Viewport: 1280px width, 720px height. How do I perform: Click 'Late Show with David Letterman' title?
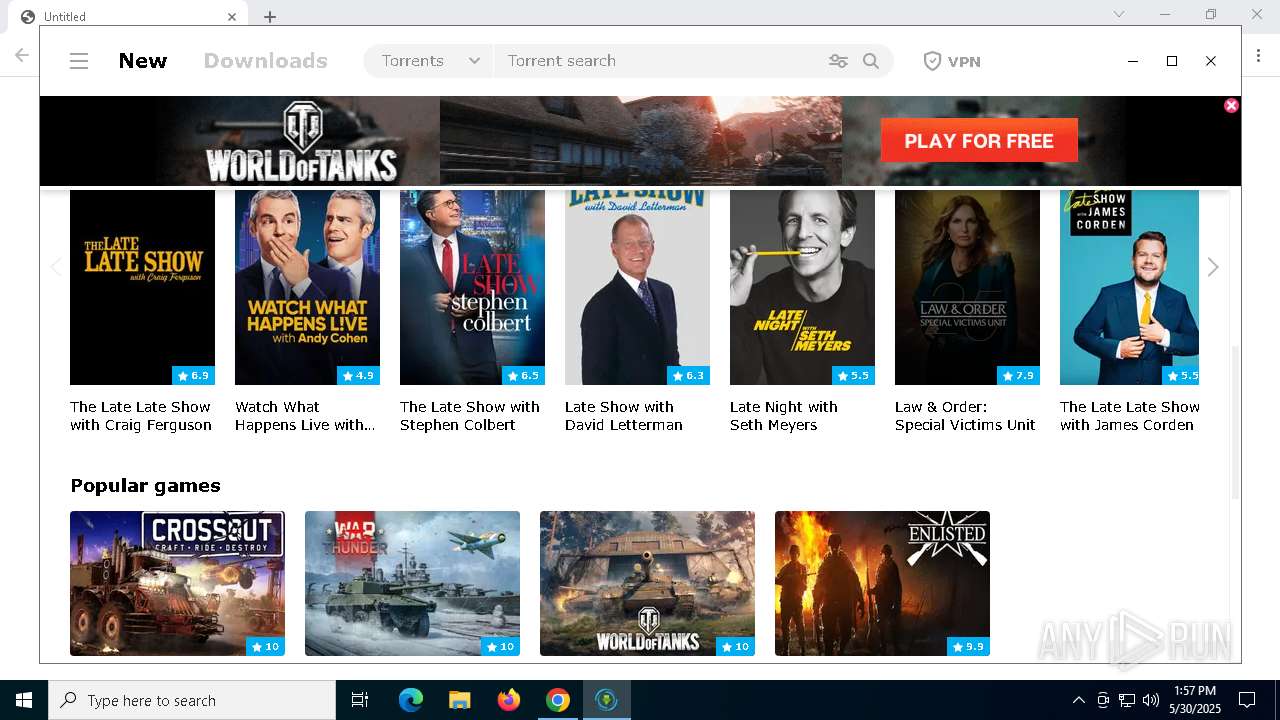[624, 416]
